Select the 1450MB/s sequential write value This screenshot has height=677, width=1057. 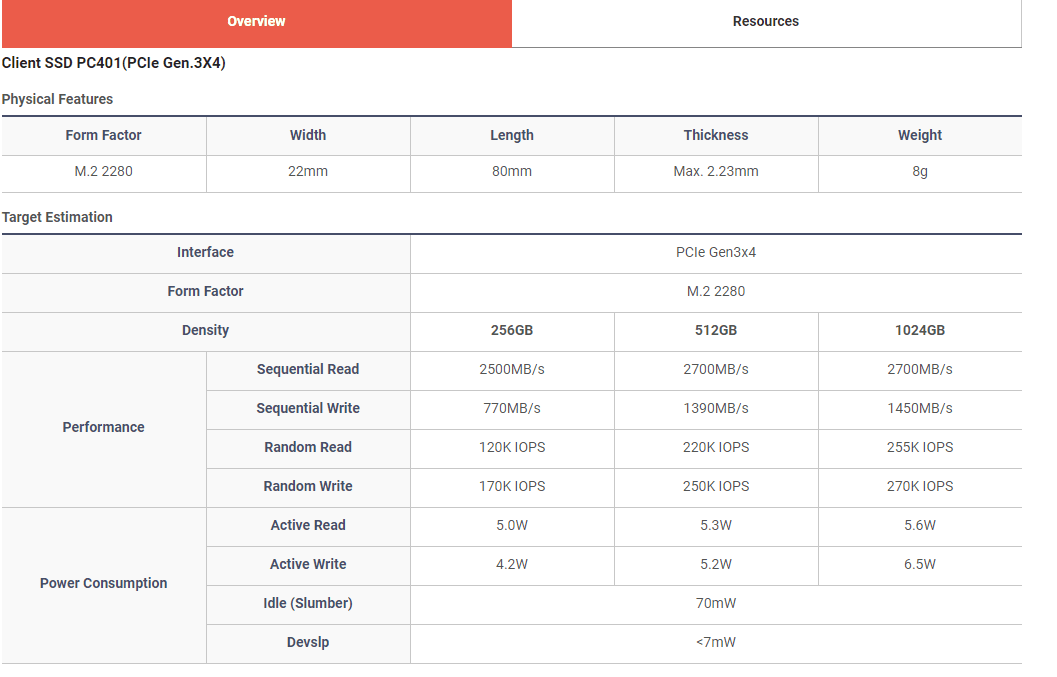click(x=920, y=408)
